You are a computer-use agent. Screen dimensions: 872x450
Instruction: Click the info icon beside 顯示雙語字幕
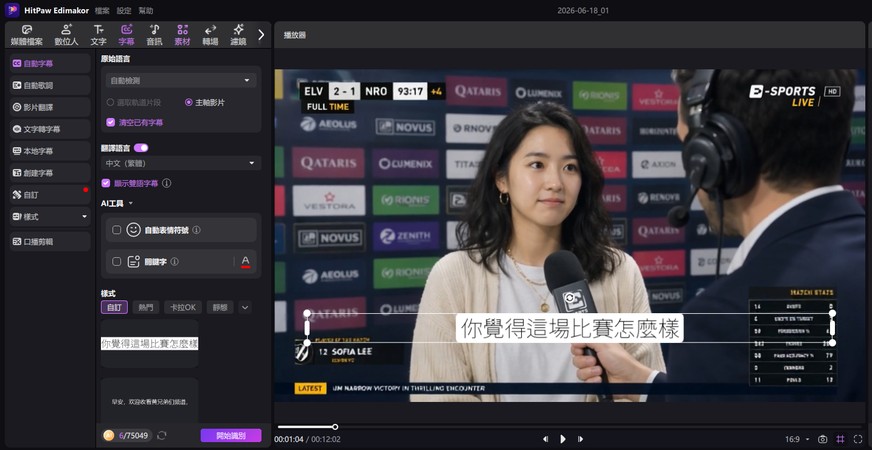coord(166,183)
